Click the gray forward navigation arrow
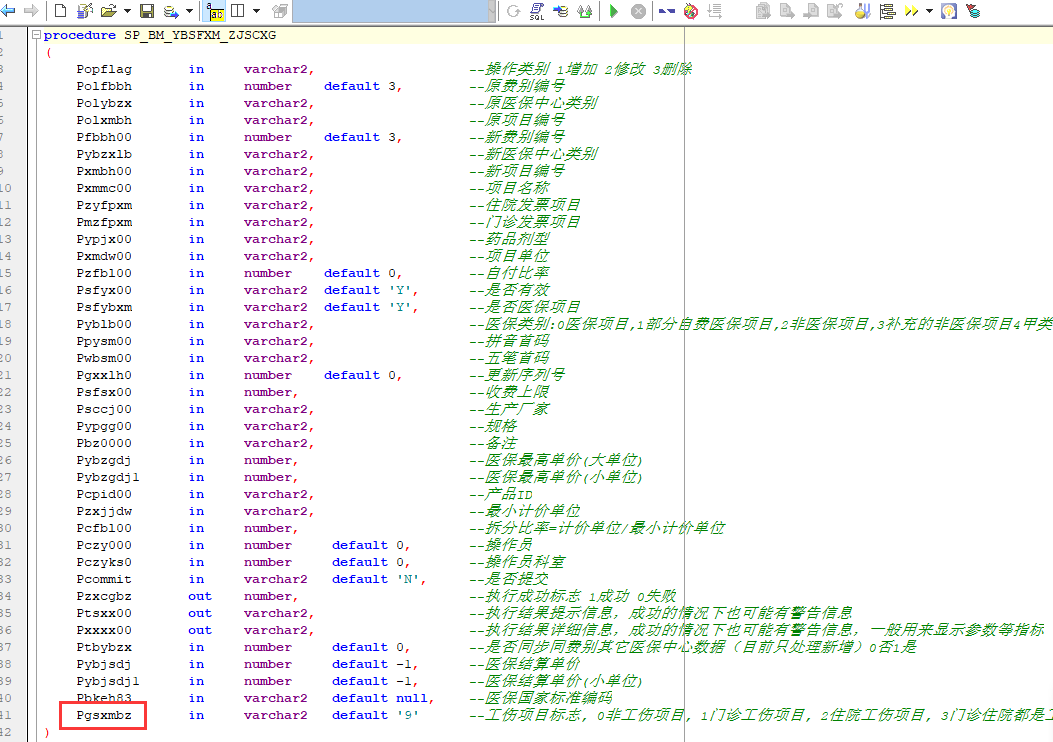 pos(31,11)
